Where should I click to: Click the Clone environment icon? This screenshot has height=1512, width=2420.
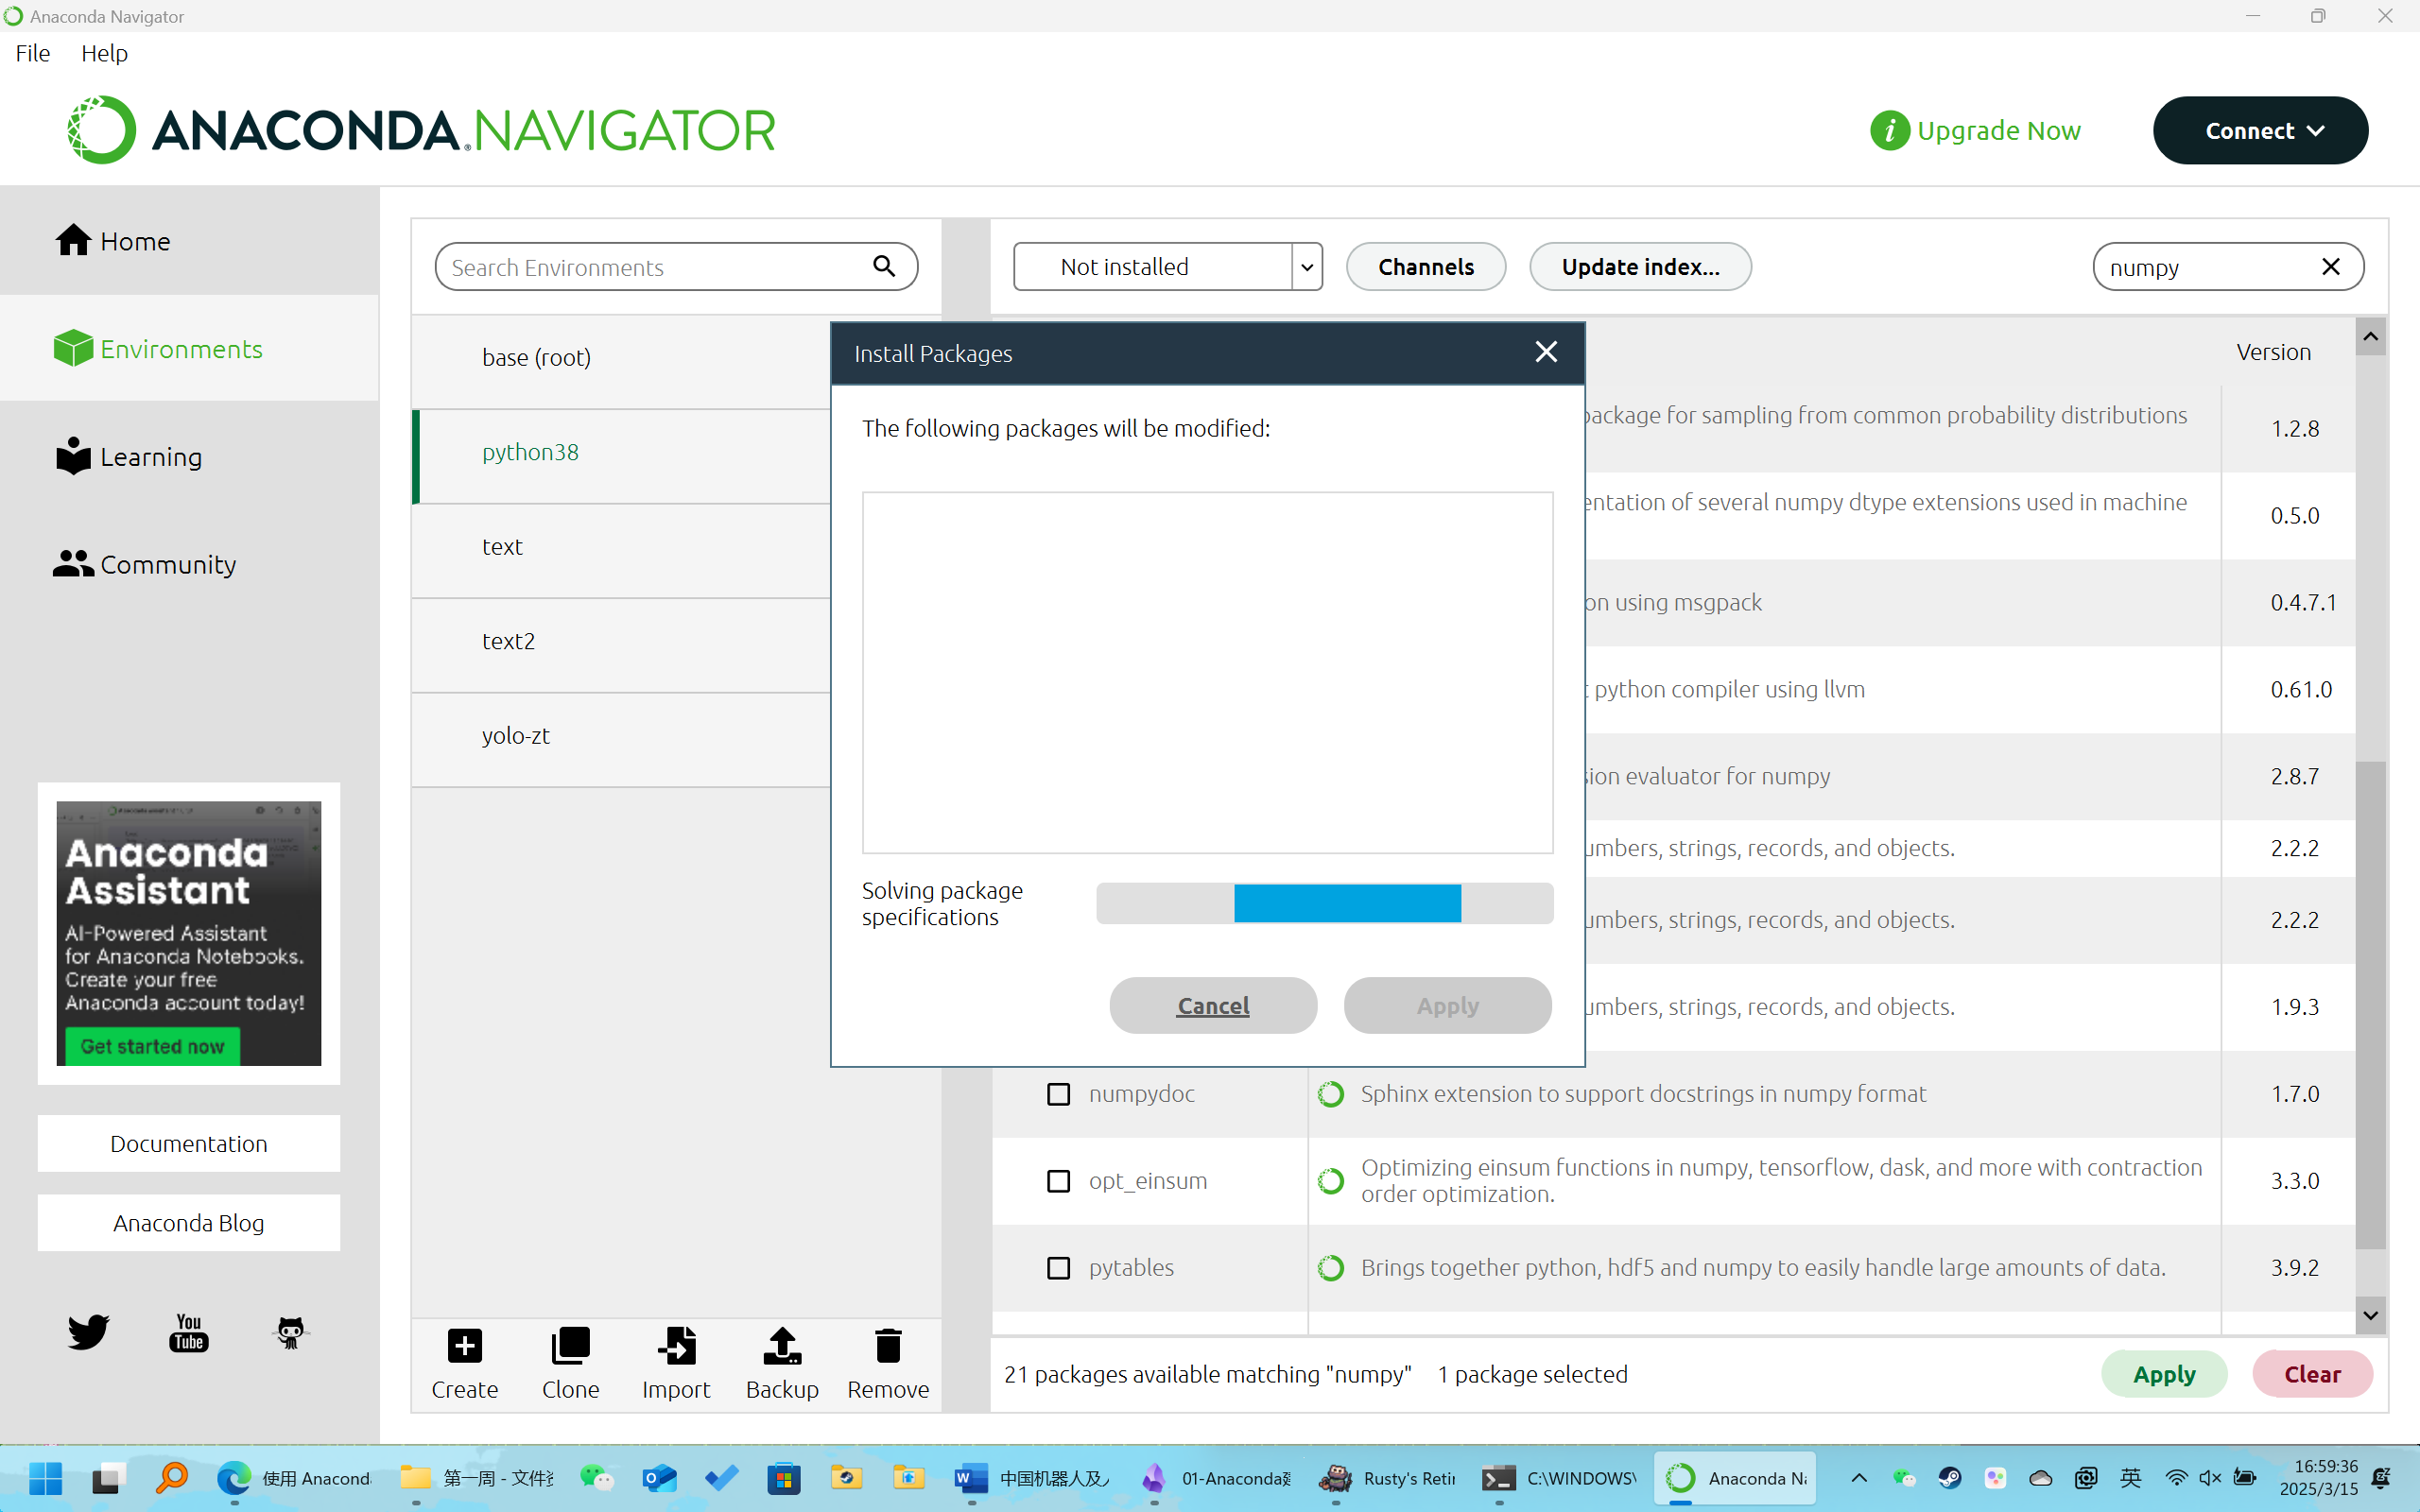coord(570,1346)
